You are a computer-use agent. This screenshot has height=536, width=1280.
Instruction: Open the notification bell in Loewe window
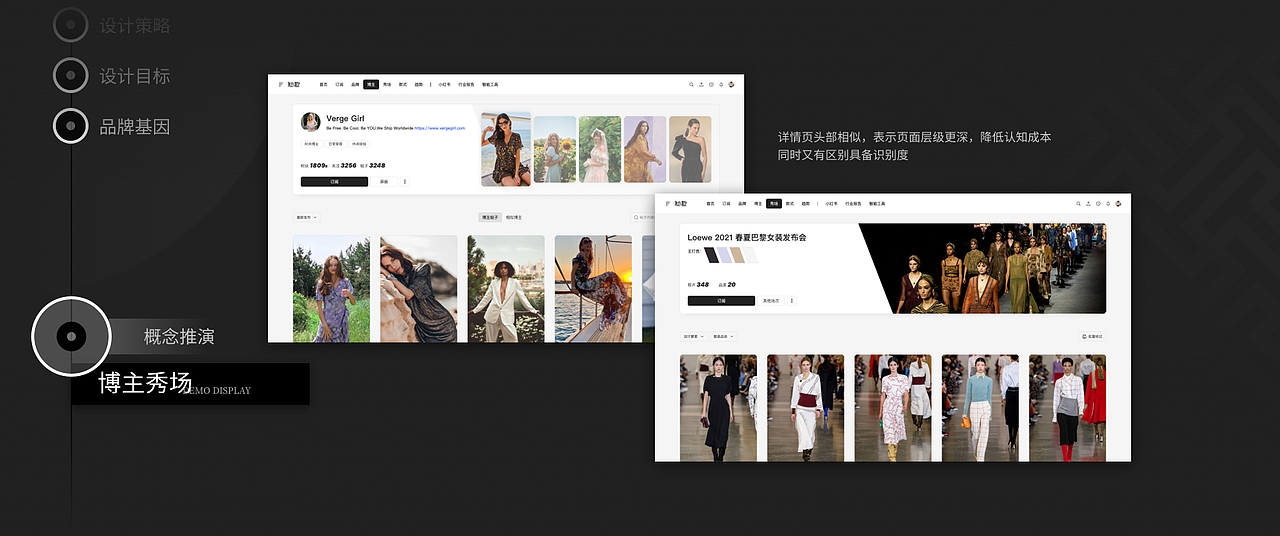(1108, 204)
